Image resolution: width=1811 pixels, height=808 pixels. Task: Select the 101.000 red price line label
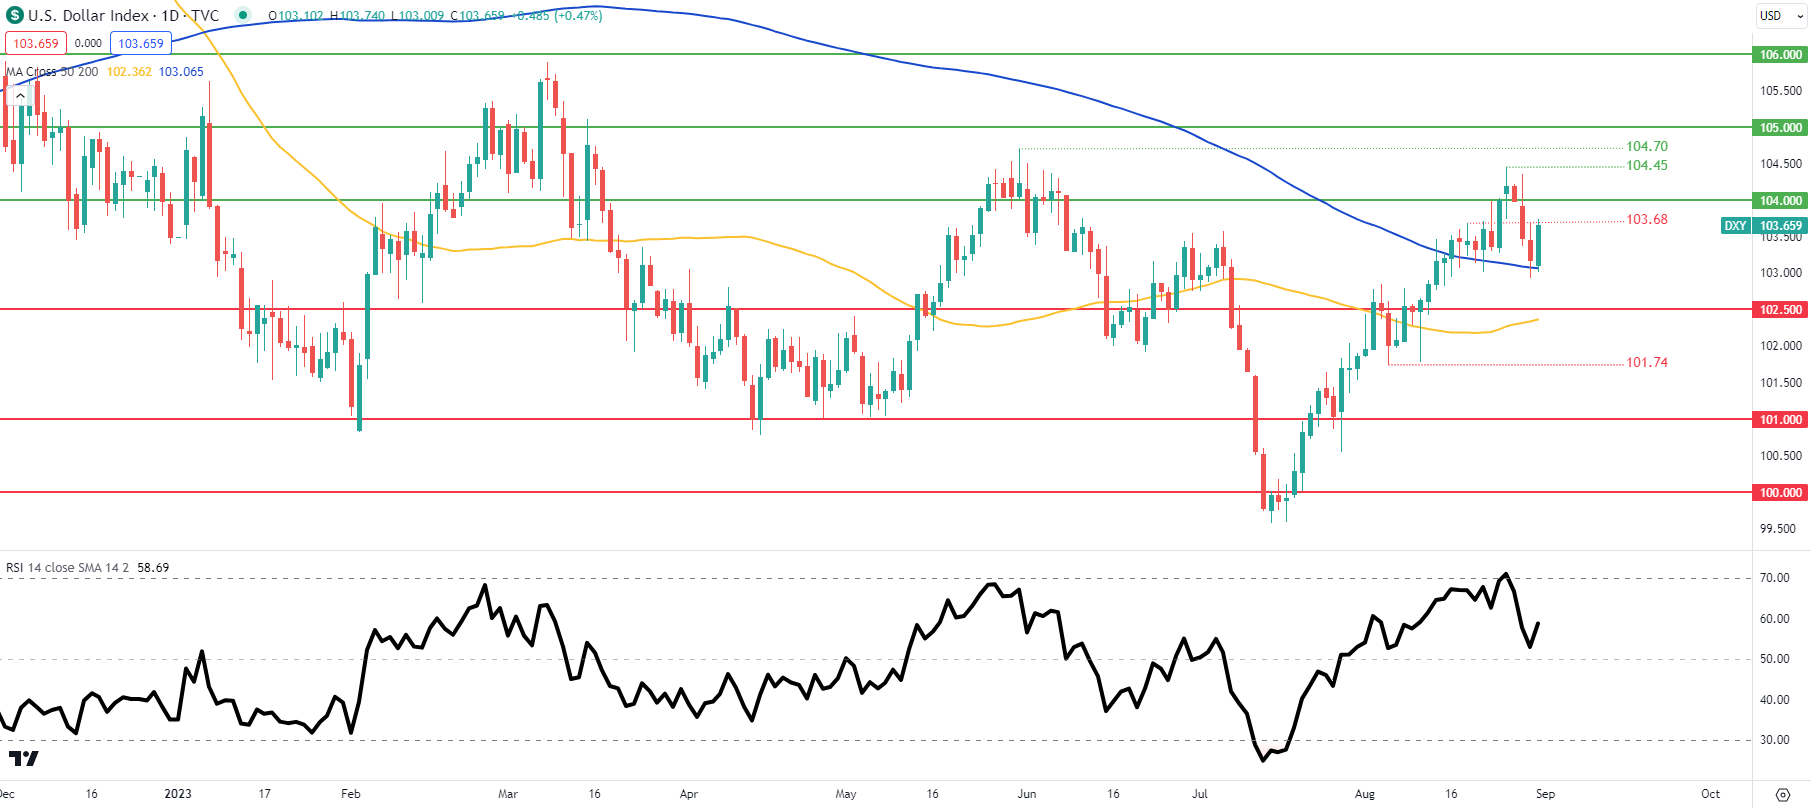[x=1781, y=419]
